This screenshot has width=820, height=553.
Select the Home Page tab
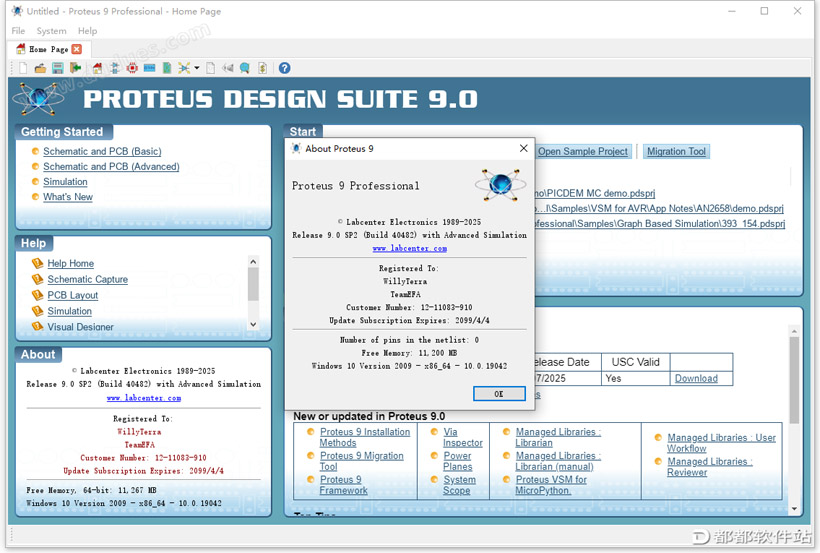pyautogui.click(x=49, y=49)
